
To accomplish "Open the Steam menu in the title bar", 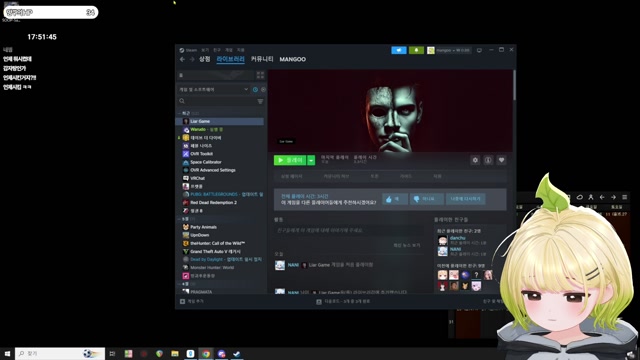I will [188, 50].
